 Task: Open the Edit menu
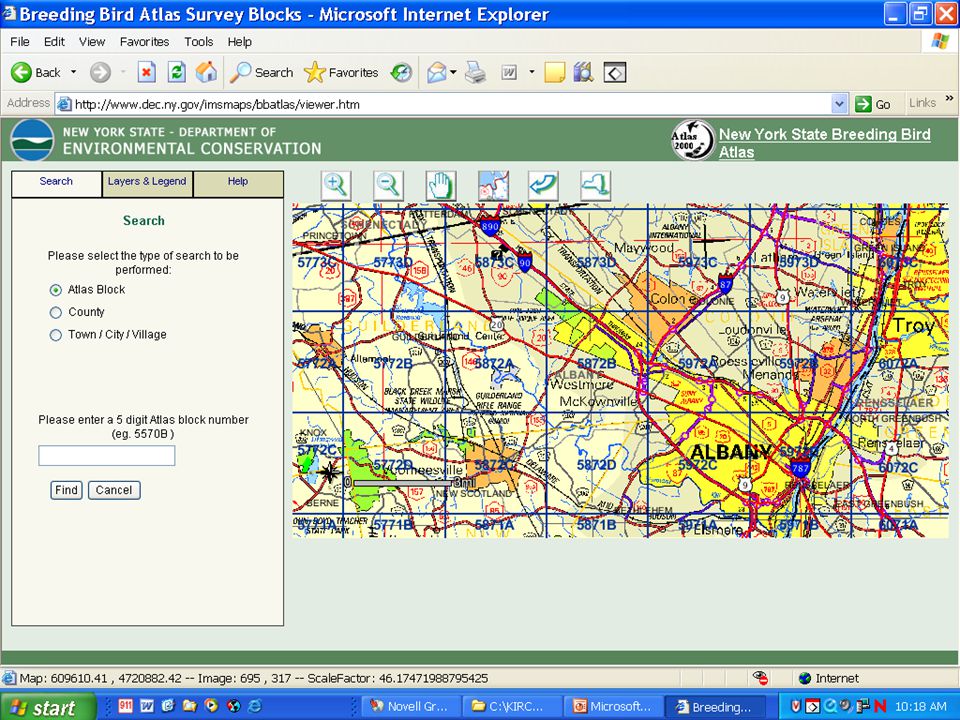[54, 42]
